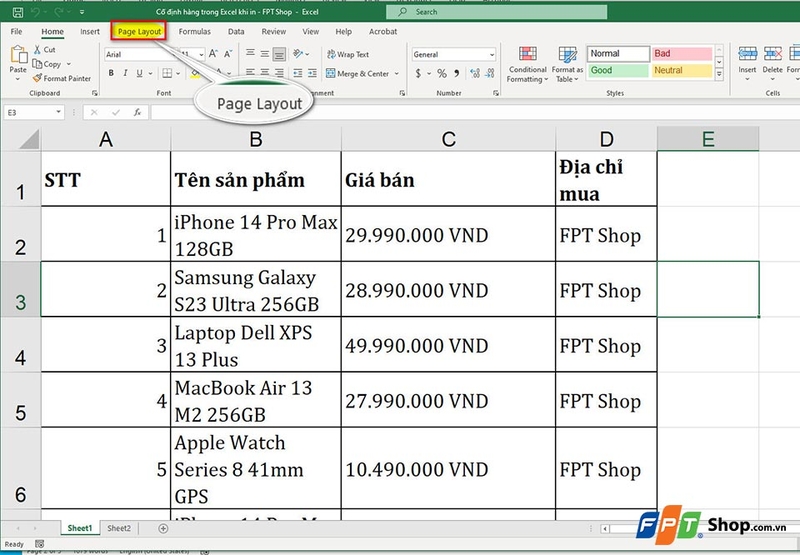Switch to the Data tab
This screenshot has height=555, width=800.
tap(236, 32)
